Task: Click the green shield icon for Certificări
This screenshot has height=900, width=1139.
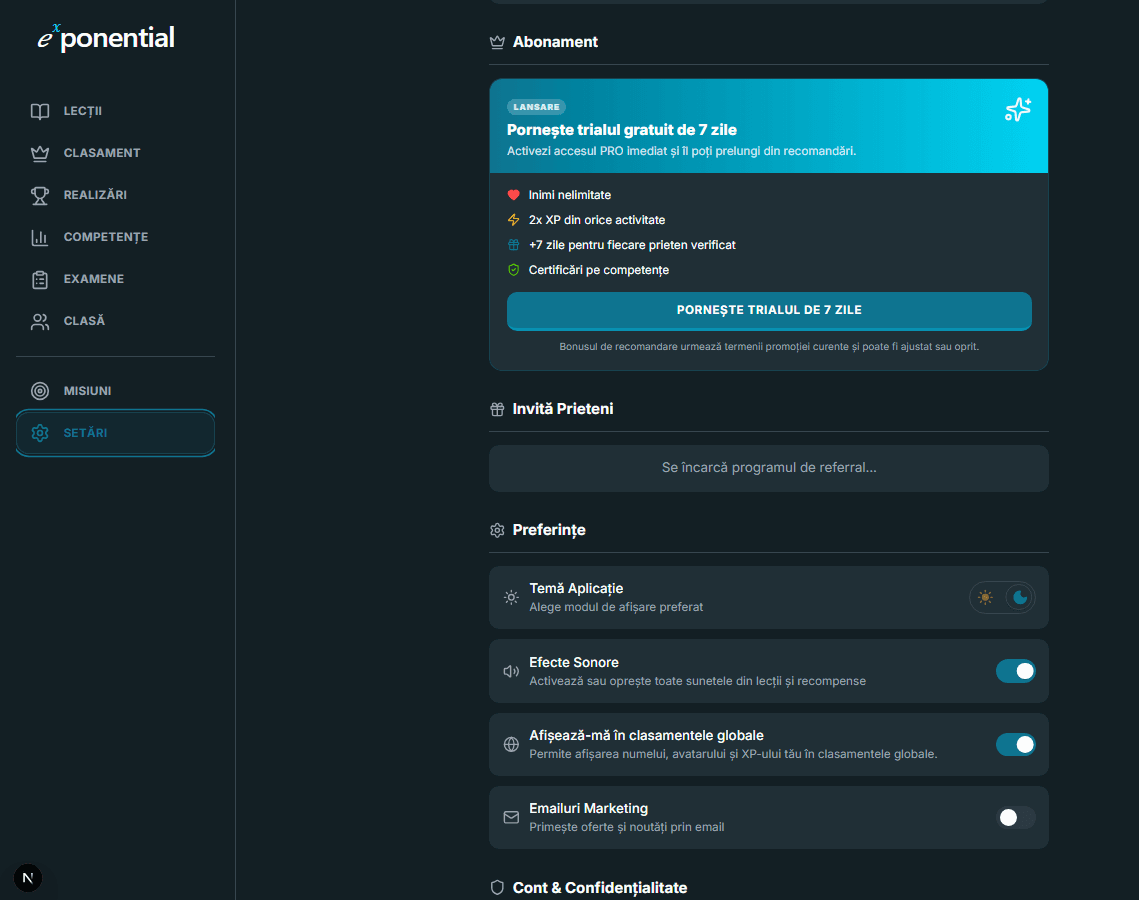Action: pos(514,269)
